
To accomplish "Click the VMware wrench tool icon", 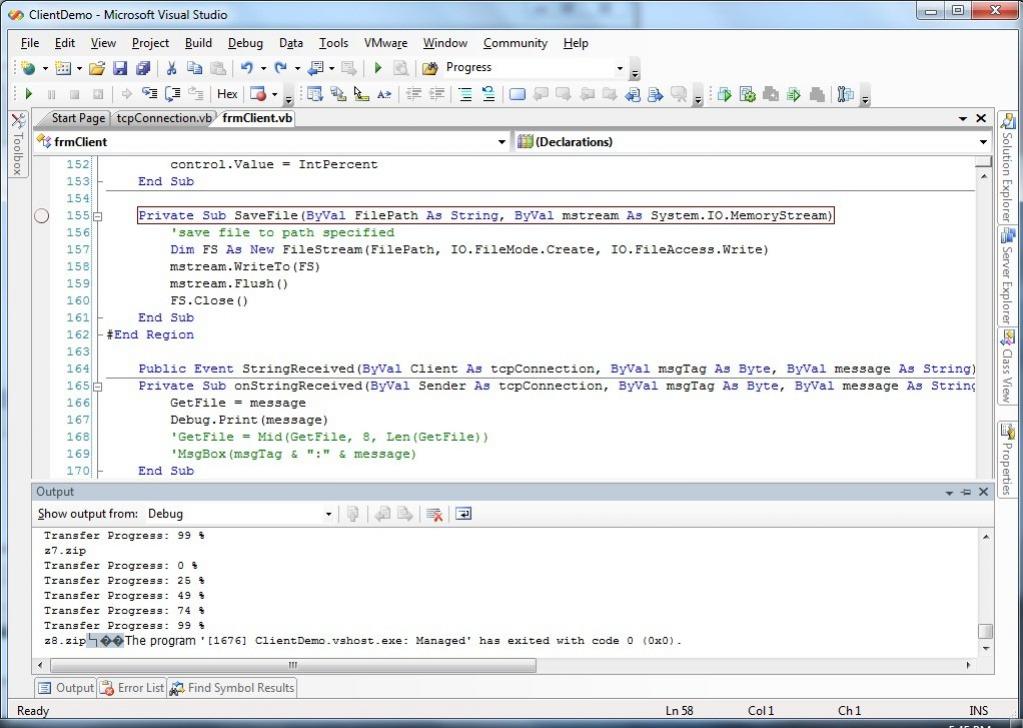I will point(845,94).
